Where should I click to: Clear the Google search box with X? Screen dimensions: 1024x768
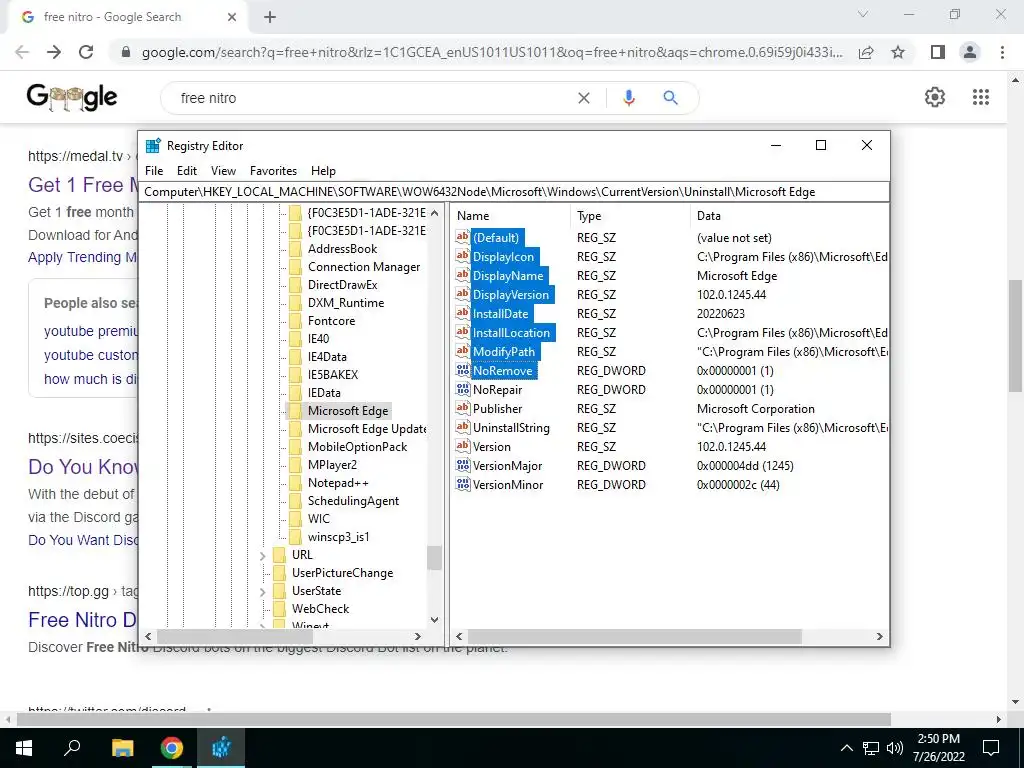coord(584,98)
